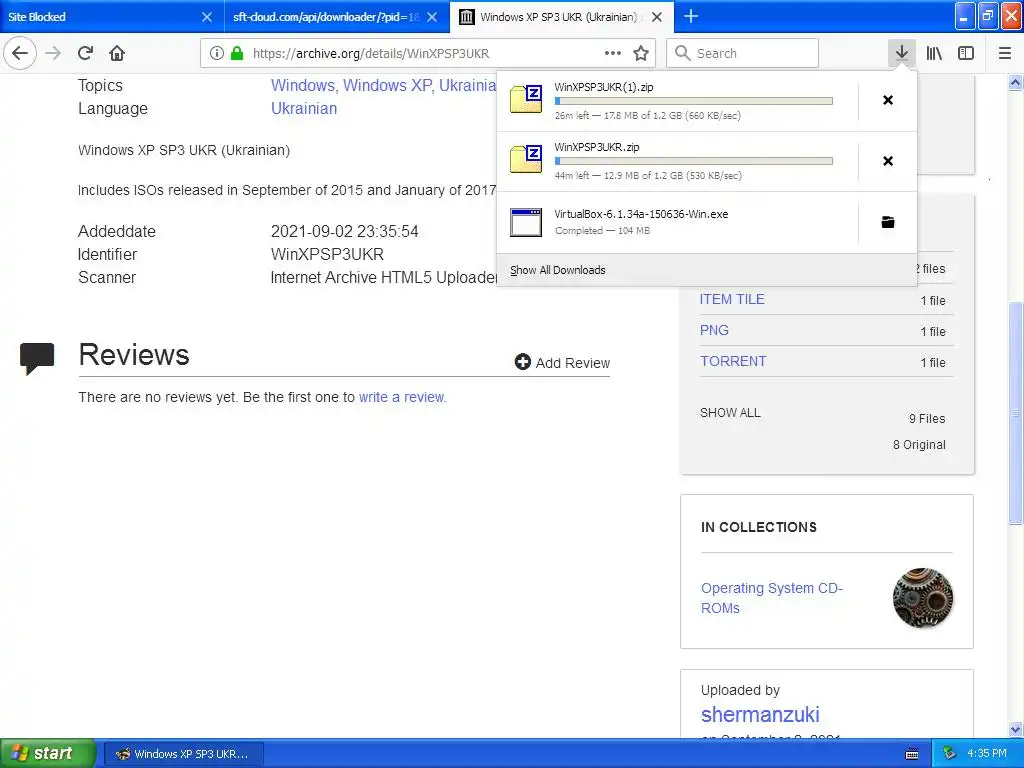Viewport: 1024px width, 768px height.
Task: Click SHOW ALL files link
Action: 730,413
